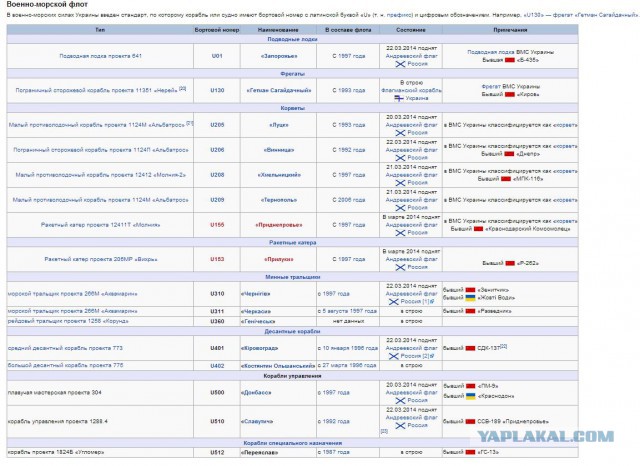This screenshot has width=640, height=466.
Task: Open the red «Прилуки» ship name link
Action: click(279, 259)
